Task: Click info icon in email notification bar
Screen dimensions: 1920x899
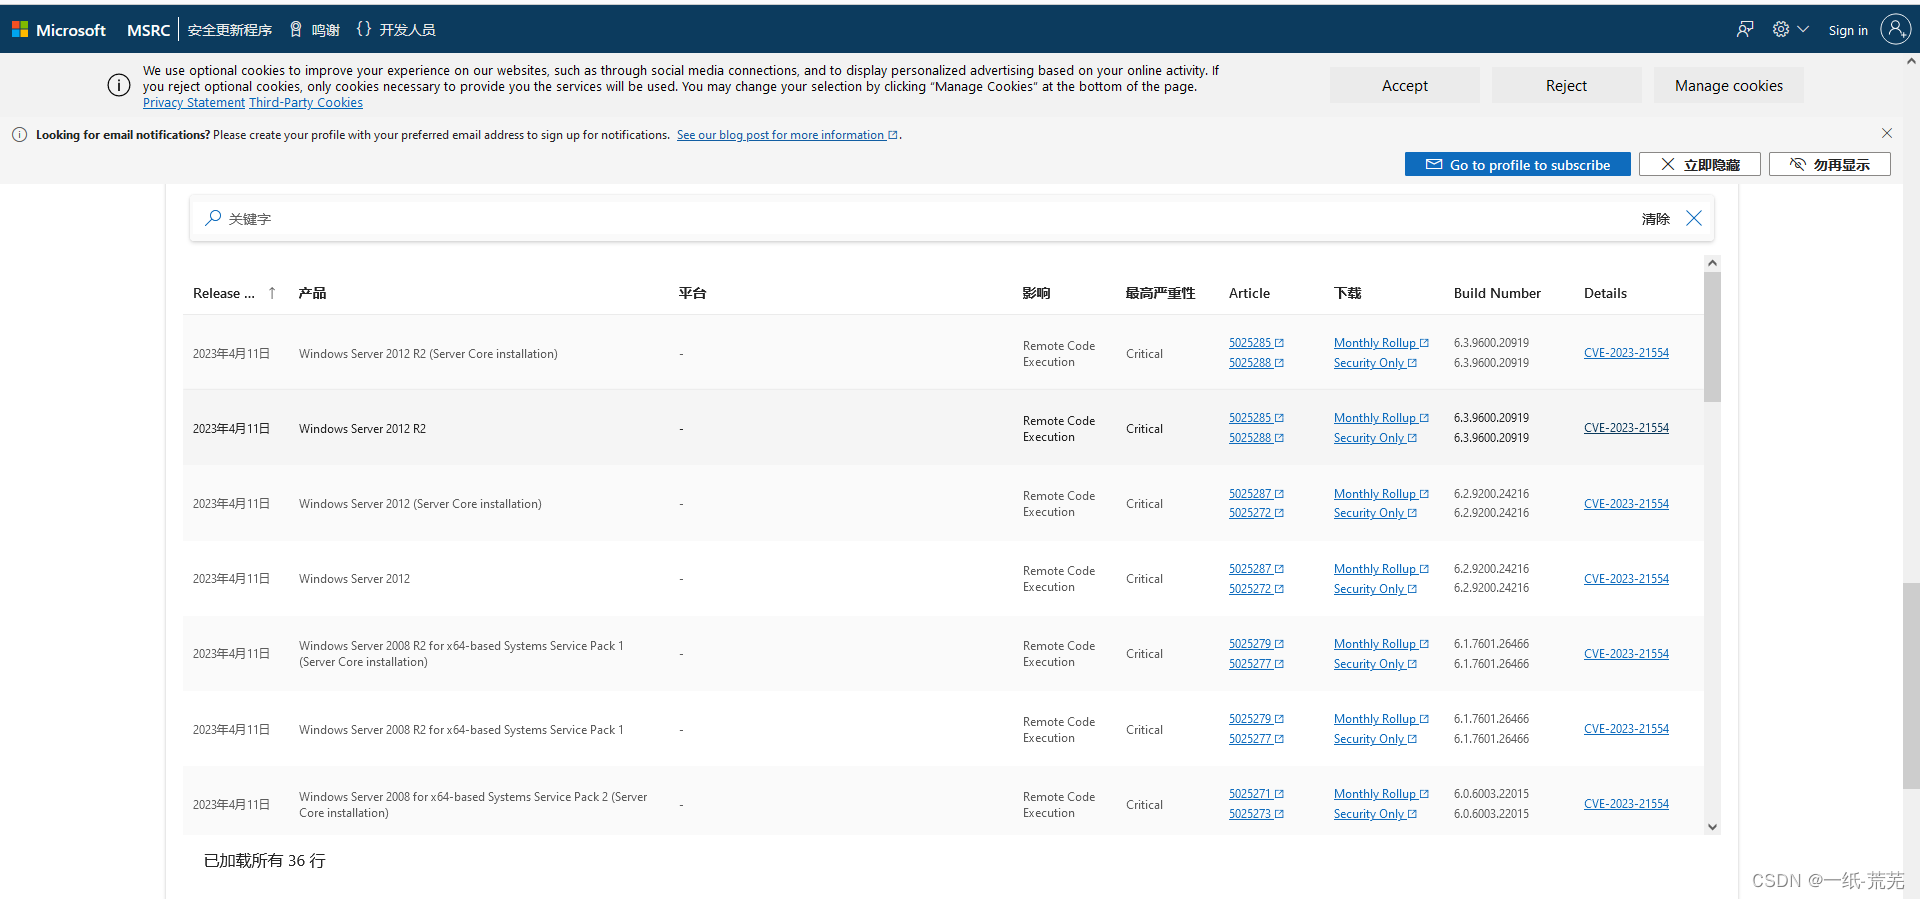Action: click(x=19, y=135)
